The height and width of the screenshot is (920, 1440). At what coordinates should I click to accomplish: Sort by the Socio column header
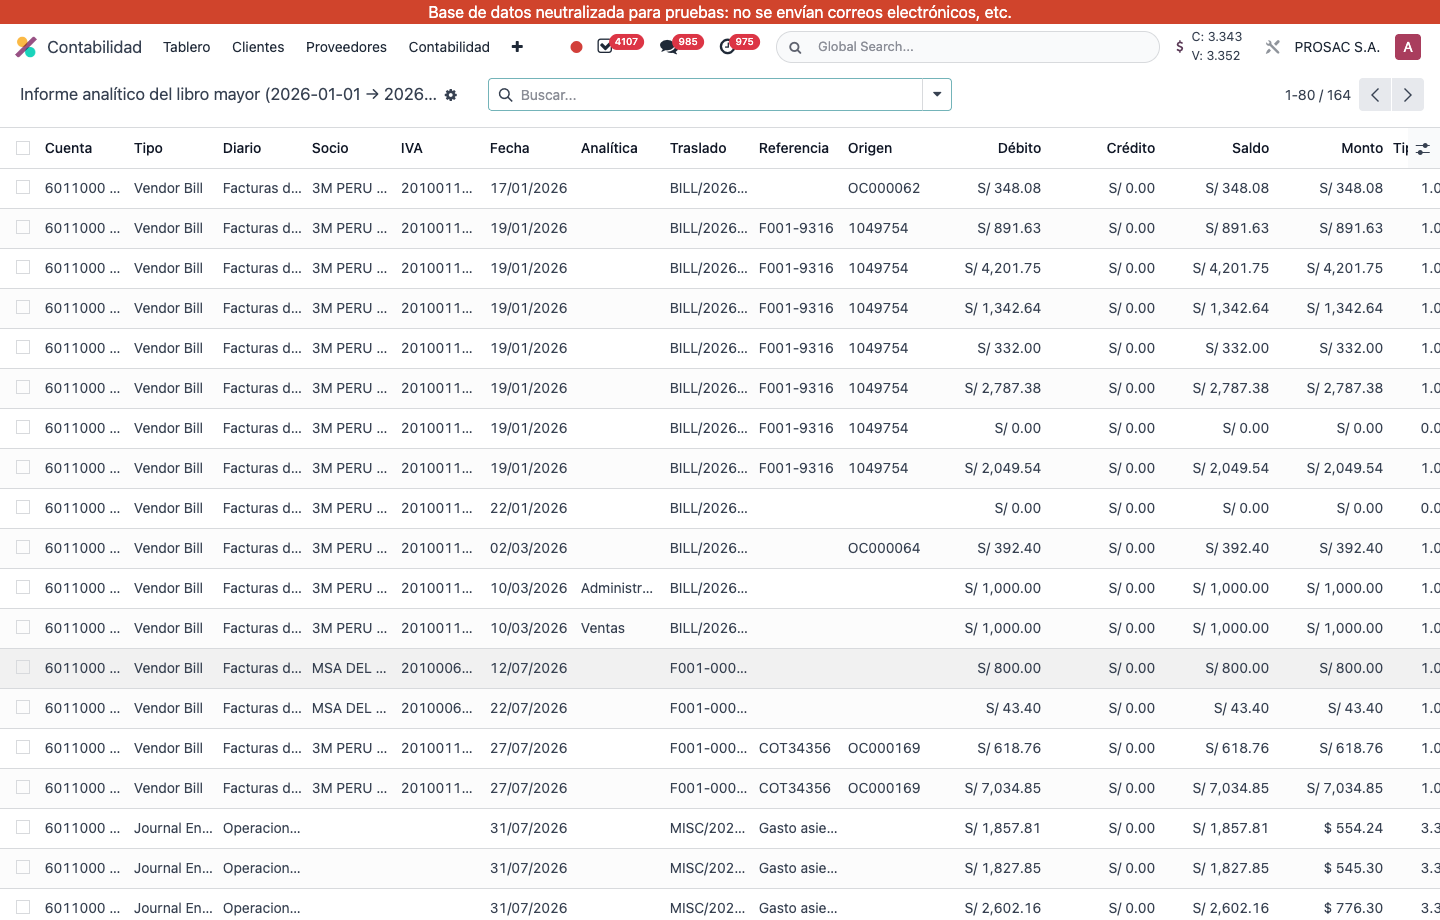tap(330, 148)
